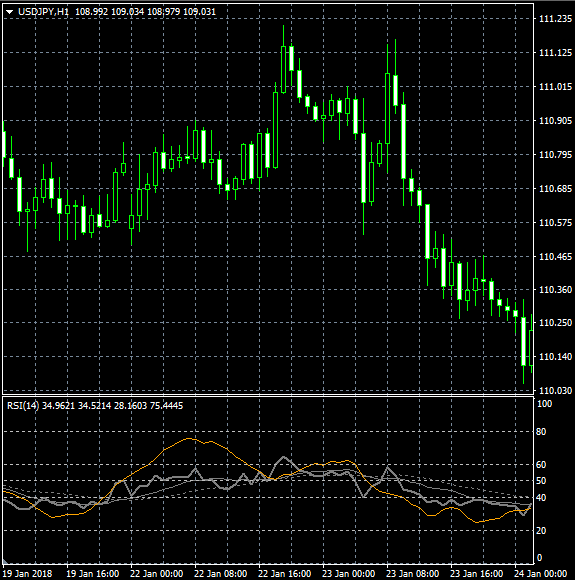Click the chart shift marker at bottom-left corner

(5, 561)
